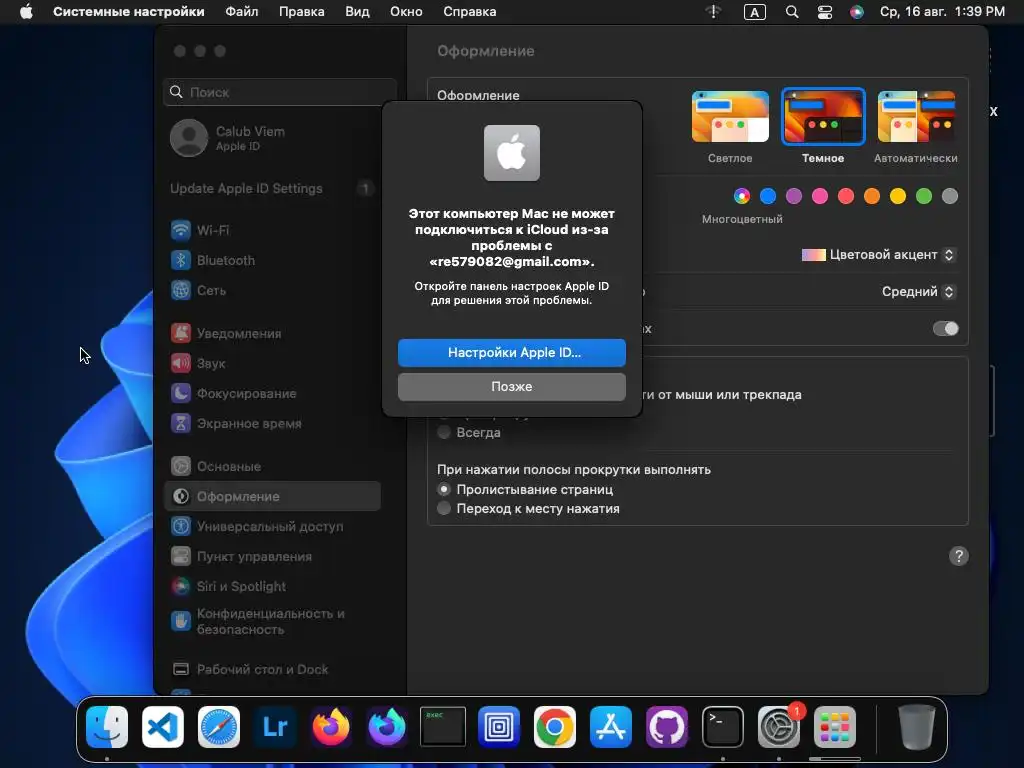Select blue accent color
Viewport: 1024px width, 768px height.
click(768, 196)
